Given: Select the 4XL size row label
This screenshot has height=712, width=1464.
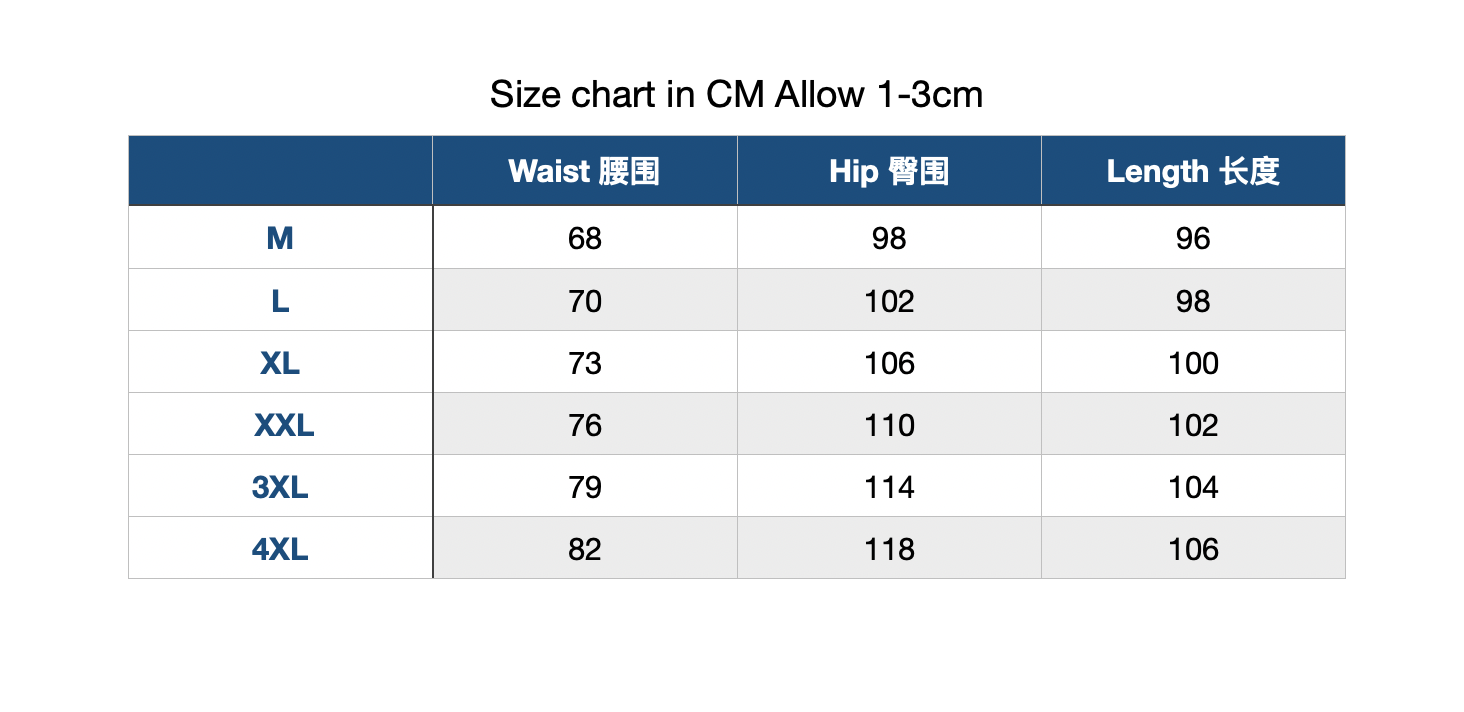Looking at the screenshot, I should pyautogui.click(x=280, y=548).
